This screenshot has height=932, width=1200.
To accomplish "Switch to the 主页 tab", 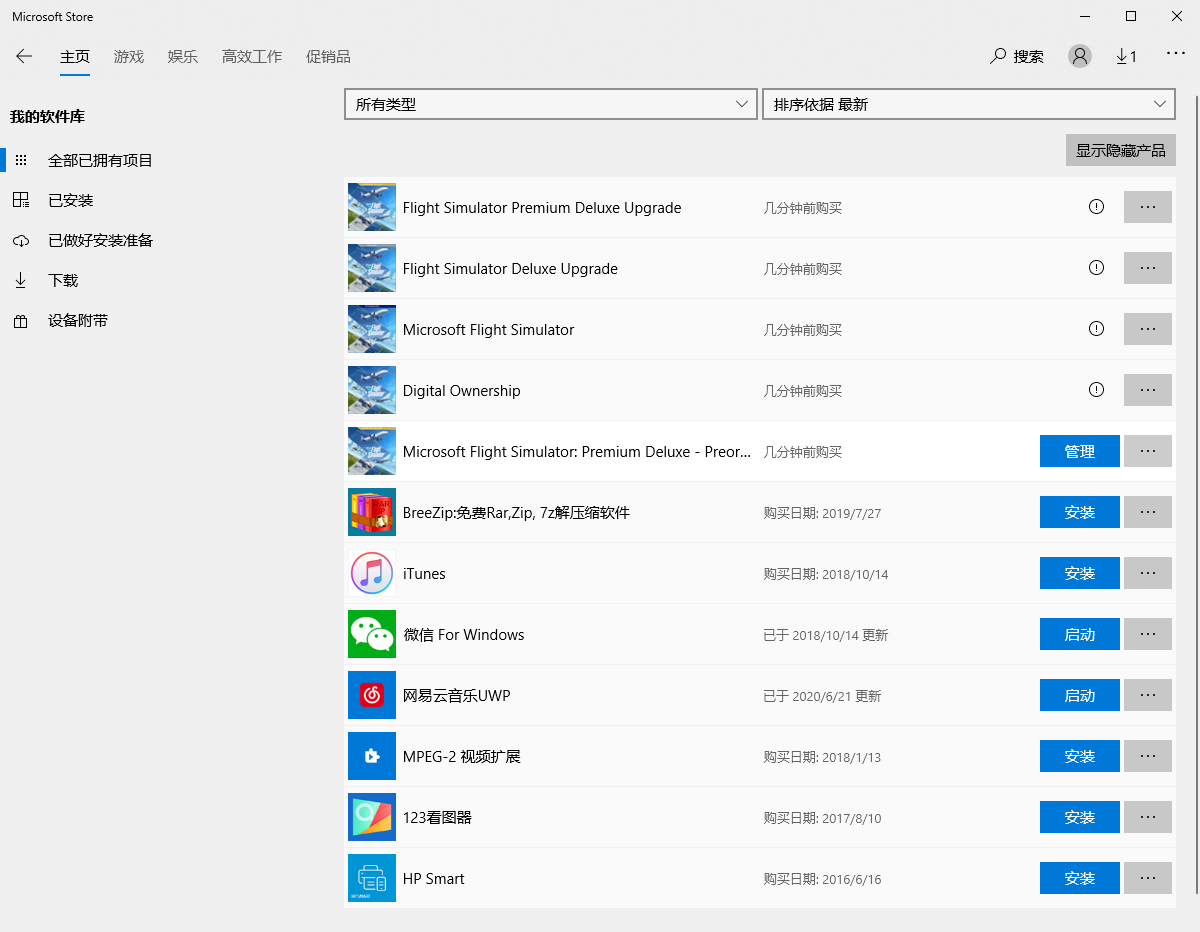I will click(x=75, y=57).
